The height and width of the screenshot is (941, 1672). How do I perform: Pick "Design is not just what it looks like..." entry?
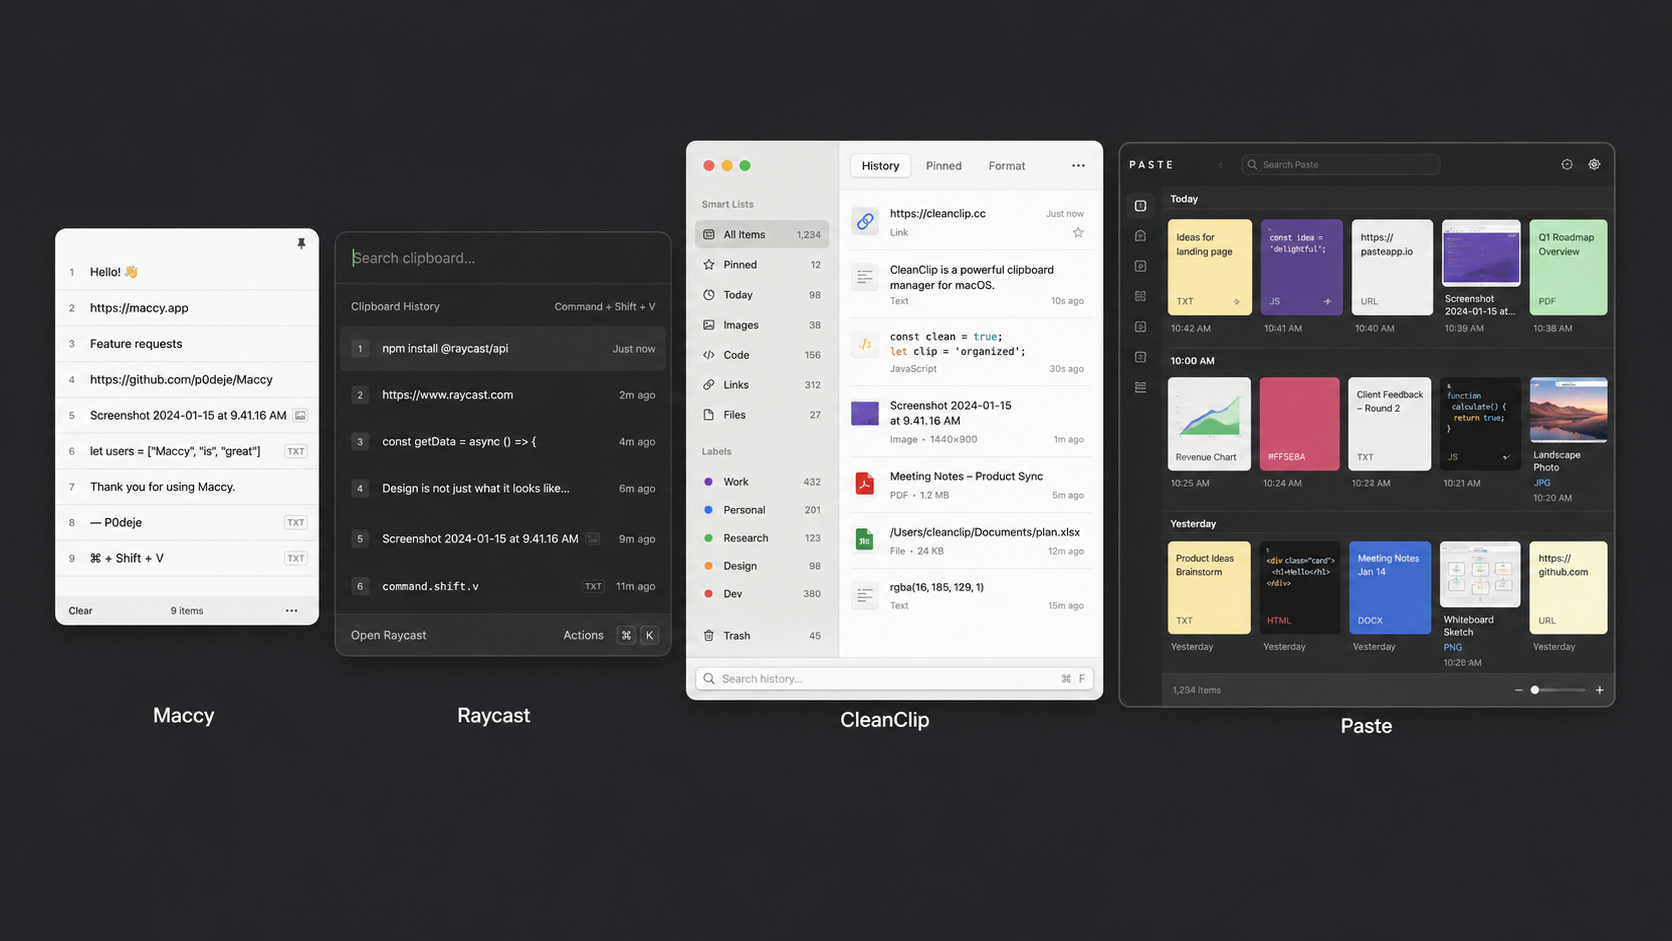[x=503, y=488]
